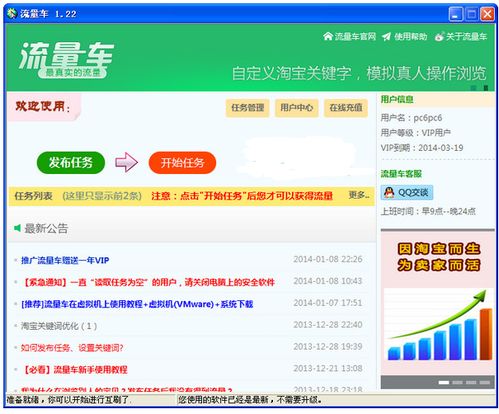Click the green speaker icon beside 最新公告
The image size is (499, 414).
[17, 228]
